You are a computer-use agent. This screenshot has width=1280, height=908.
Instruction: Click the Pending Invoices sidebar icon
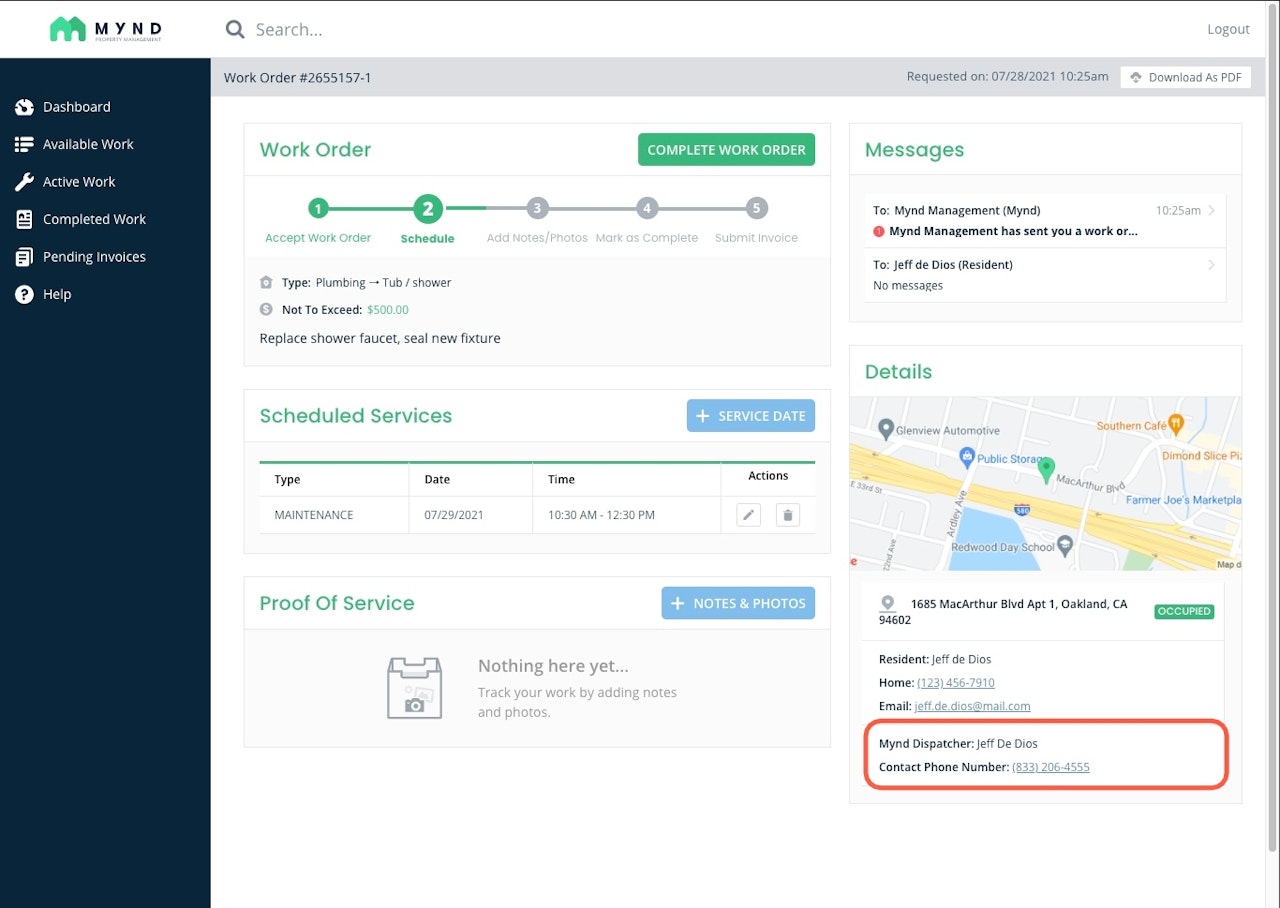pos(25,257)
